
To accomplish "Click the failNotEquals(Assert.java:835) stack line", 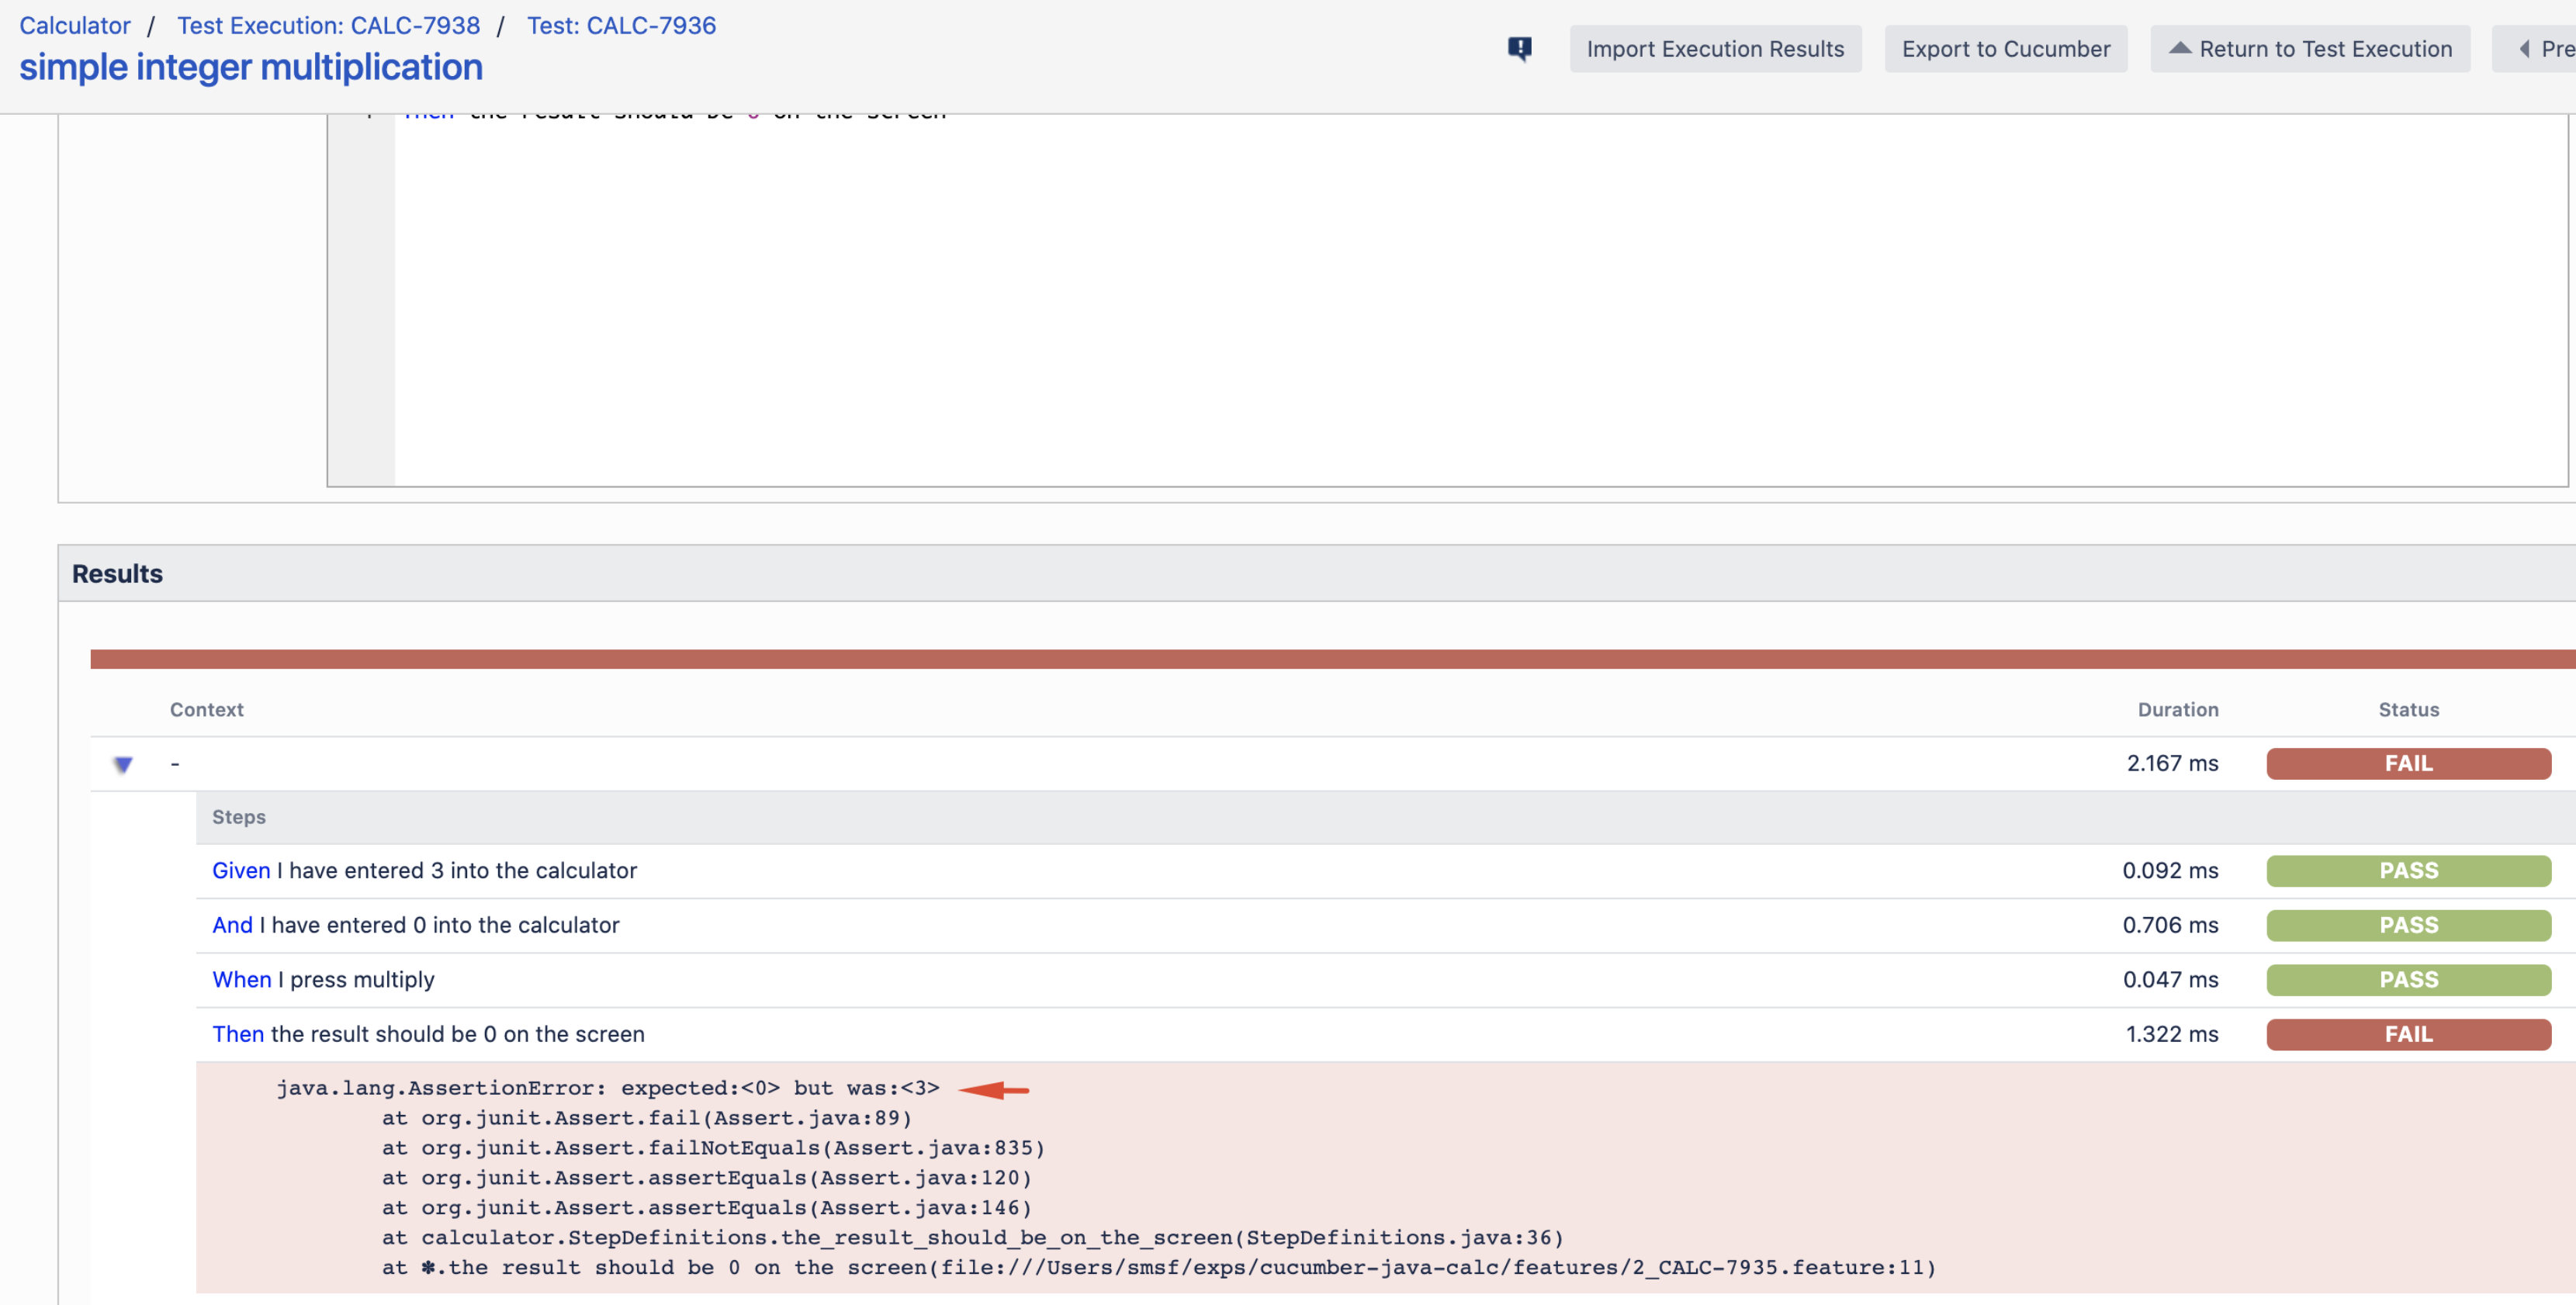I will [x=713, y=1148].
